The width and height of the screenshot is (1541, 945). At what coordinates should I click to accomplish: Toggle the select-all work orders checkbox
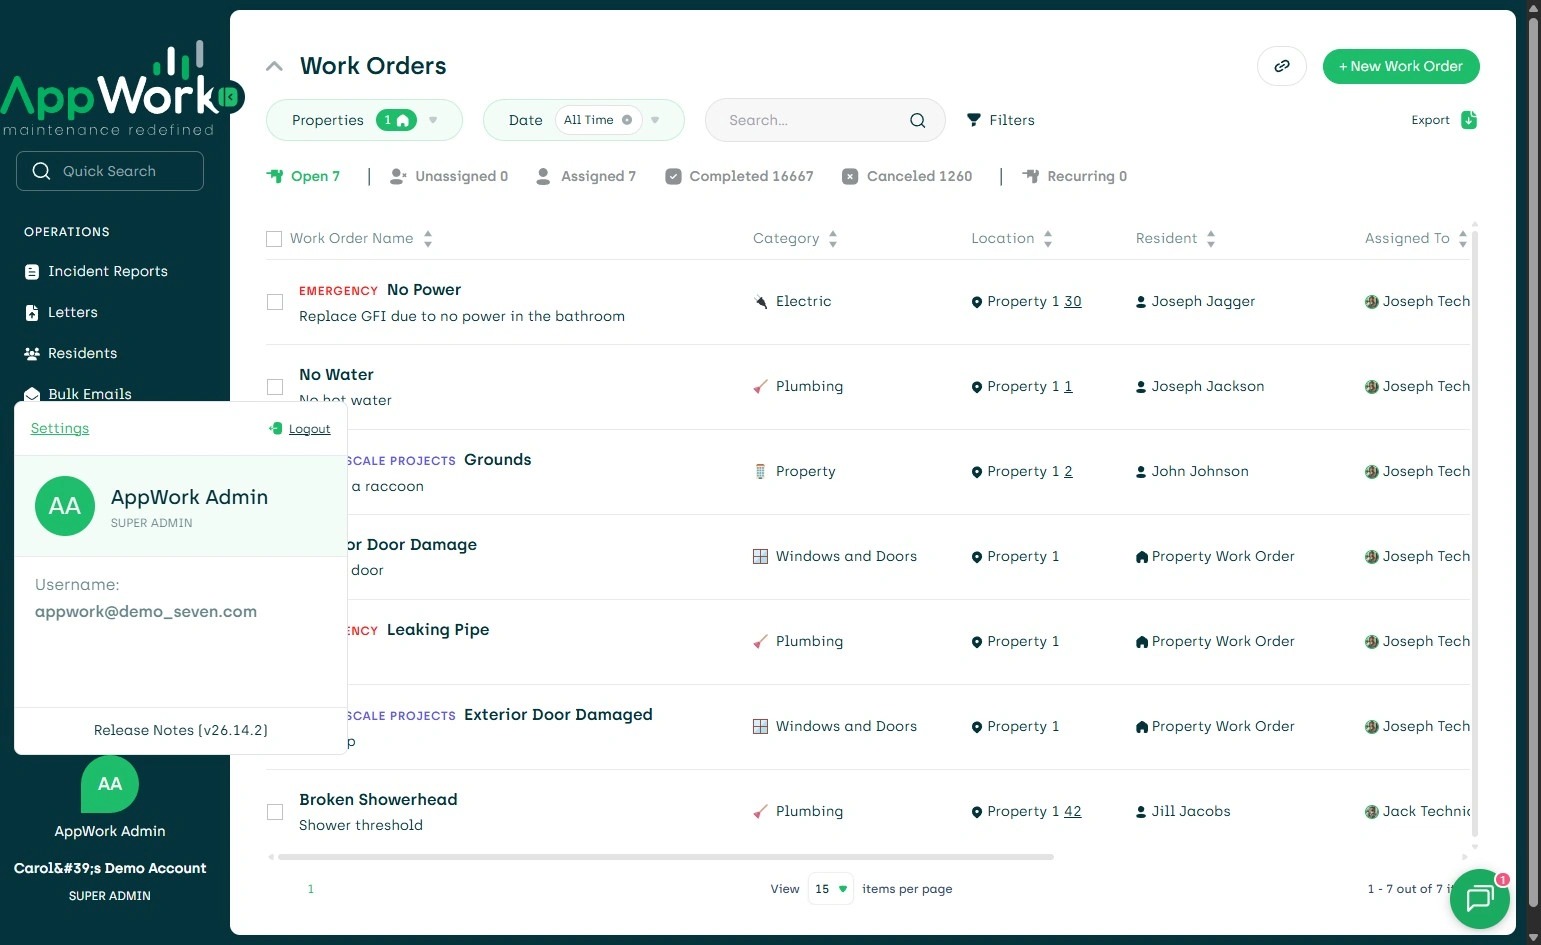click(274, 239)
